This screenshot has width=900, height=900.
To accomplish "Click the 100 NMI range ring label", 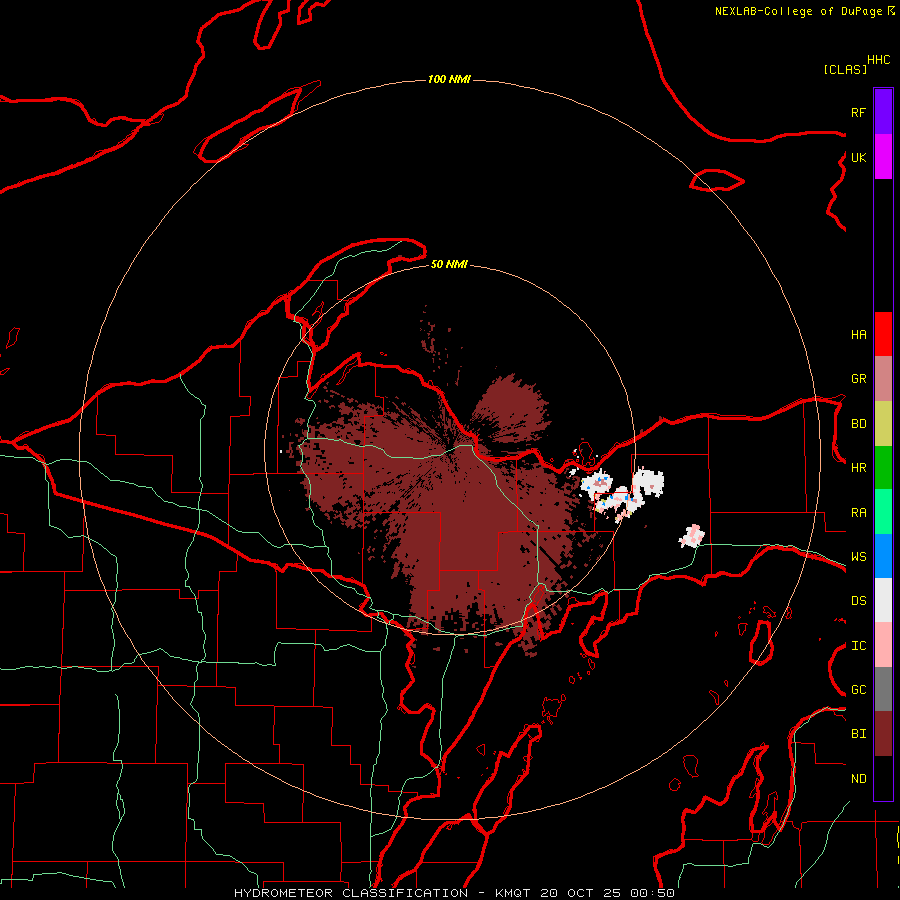I will [x=449, y=79].
